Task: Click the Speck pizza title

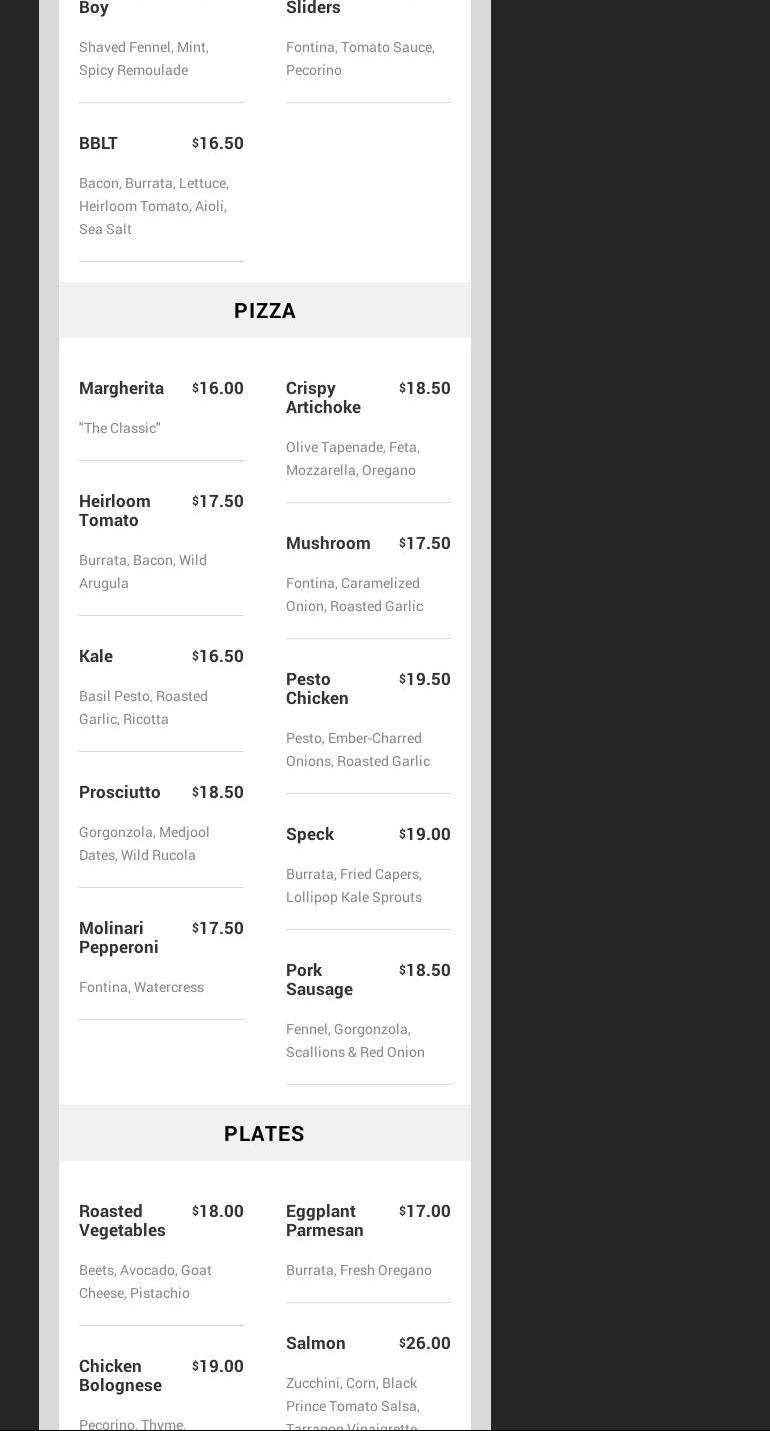Action: click(310, 834)
